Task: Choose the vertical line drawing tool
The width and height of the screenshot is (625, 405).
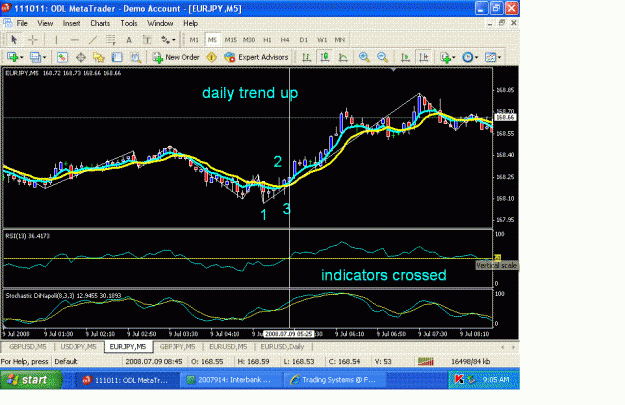Action: (x=56, y=39)
